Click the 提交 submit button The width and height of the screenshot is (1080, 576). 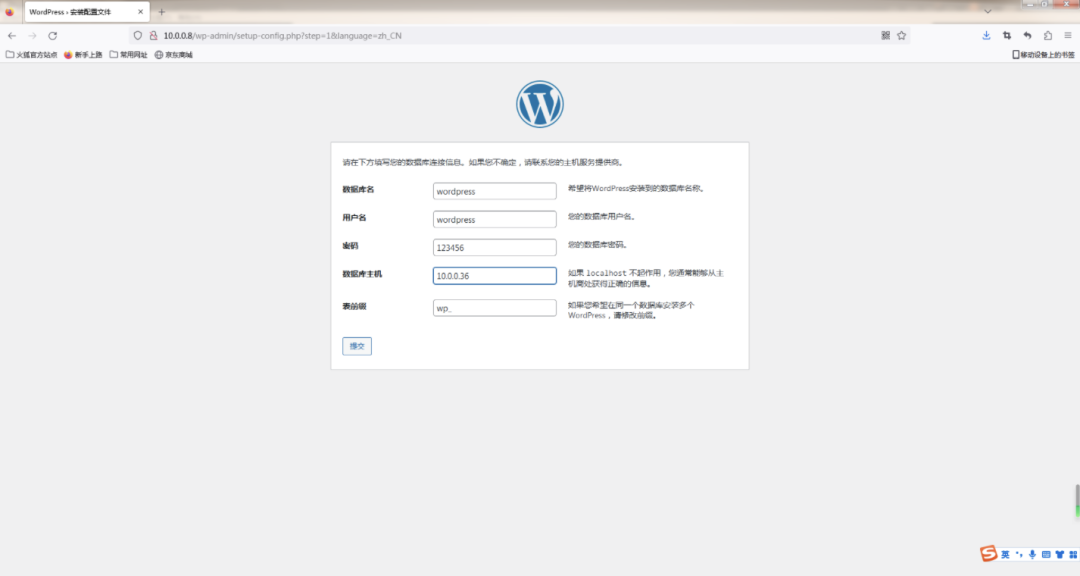click(x=357, y=346)
